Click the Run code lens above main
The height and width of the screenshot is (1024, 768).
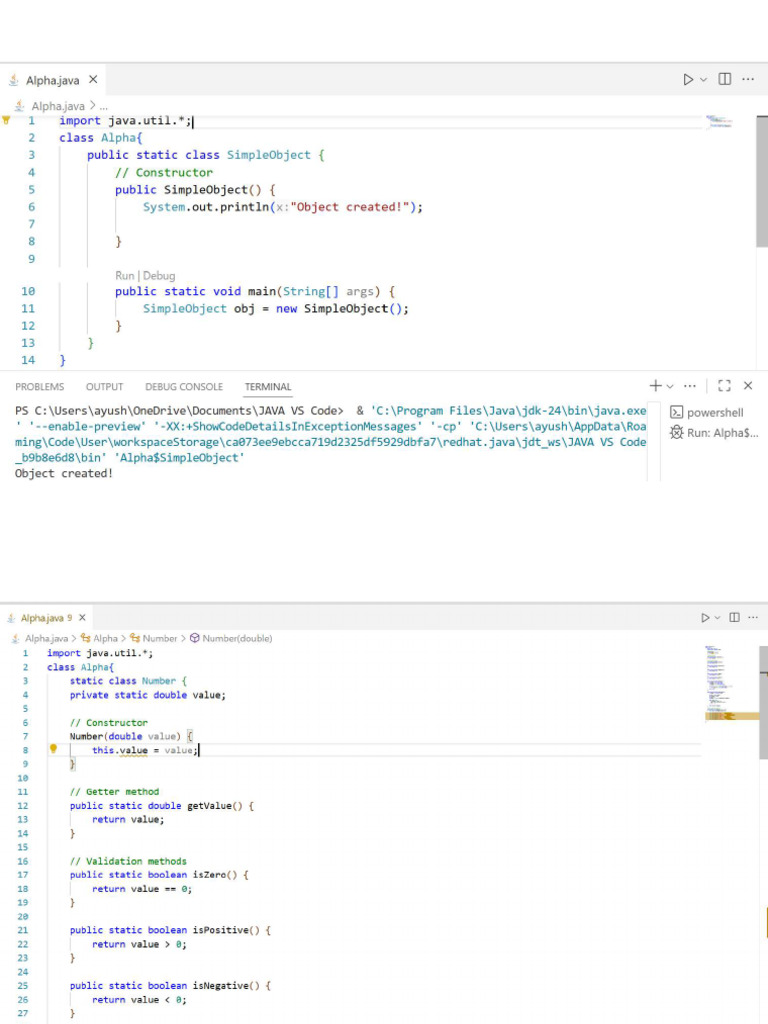pos(125,275)
